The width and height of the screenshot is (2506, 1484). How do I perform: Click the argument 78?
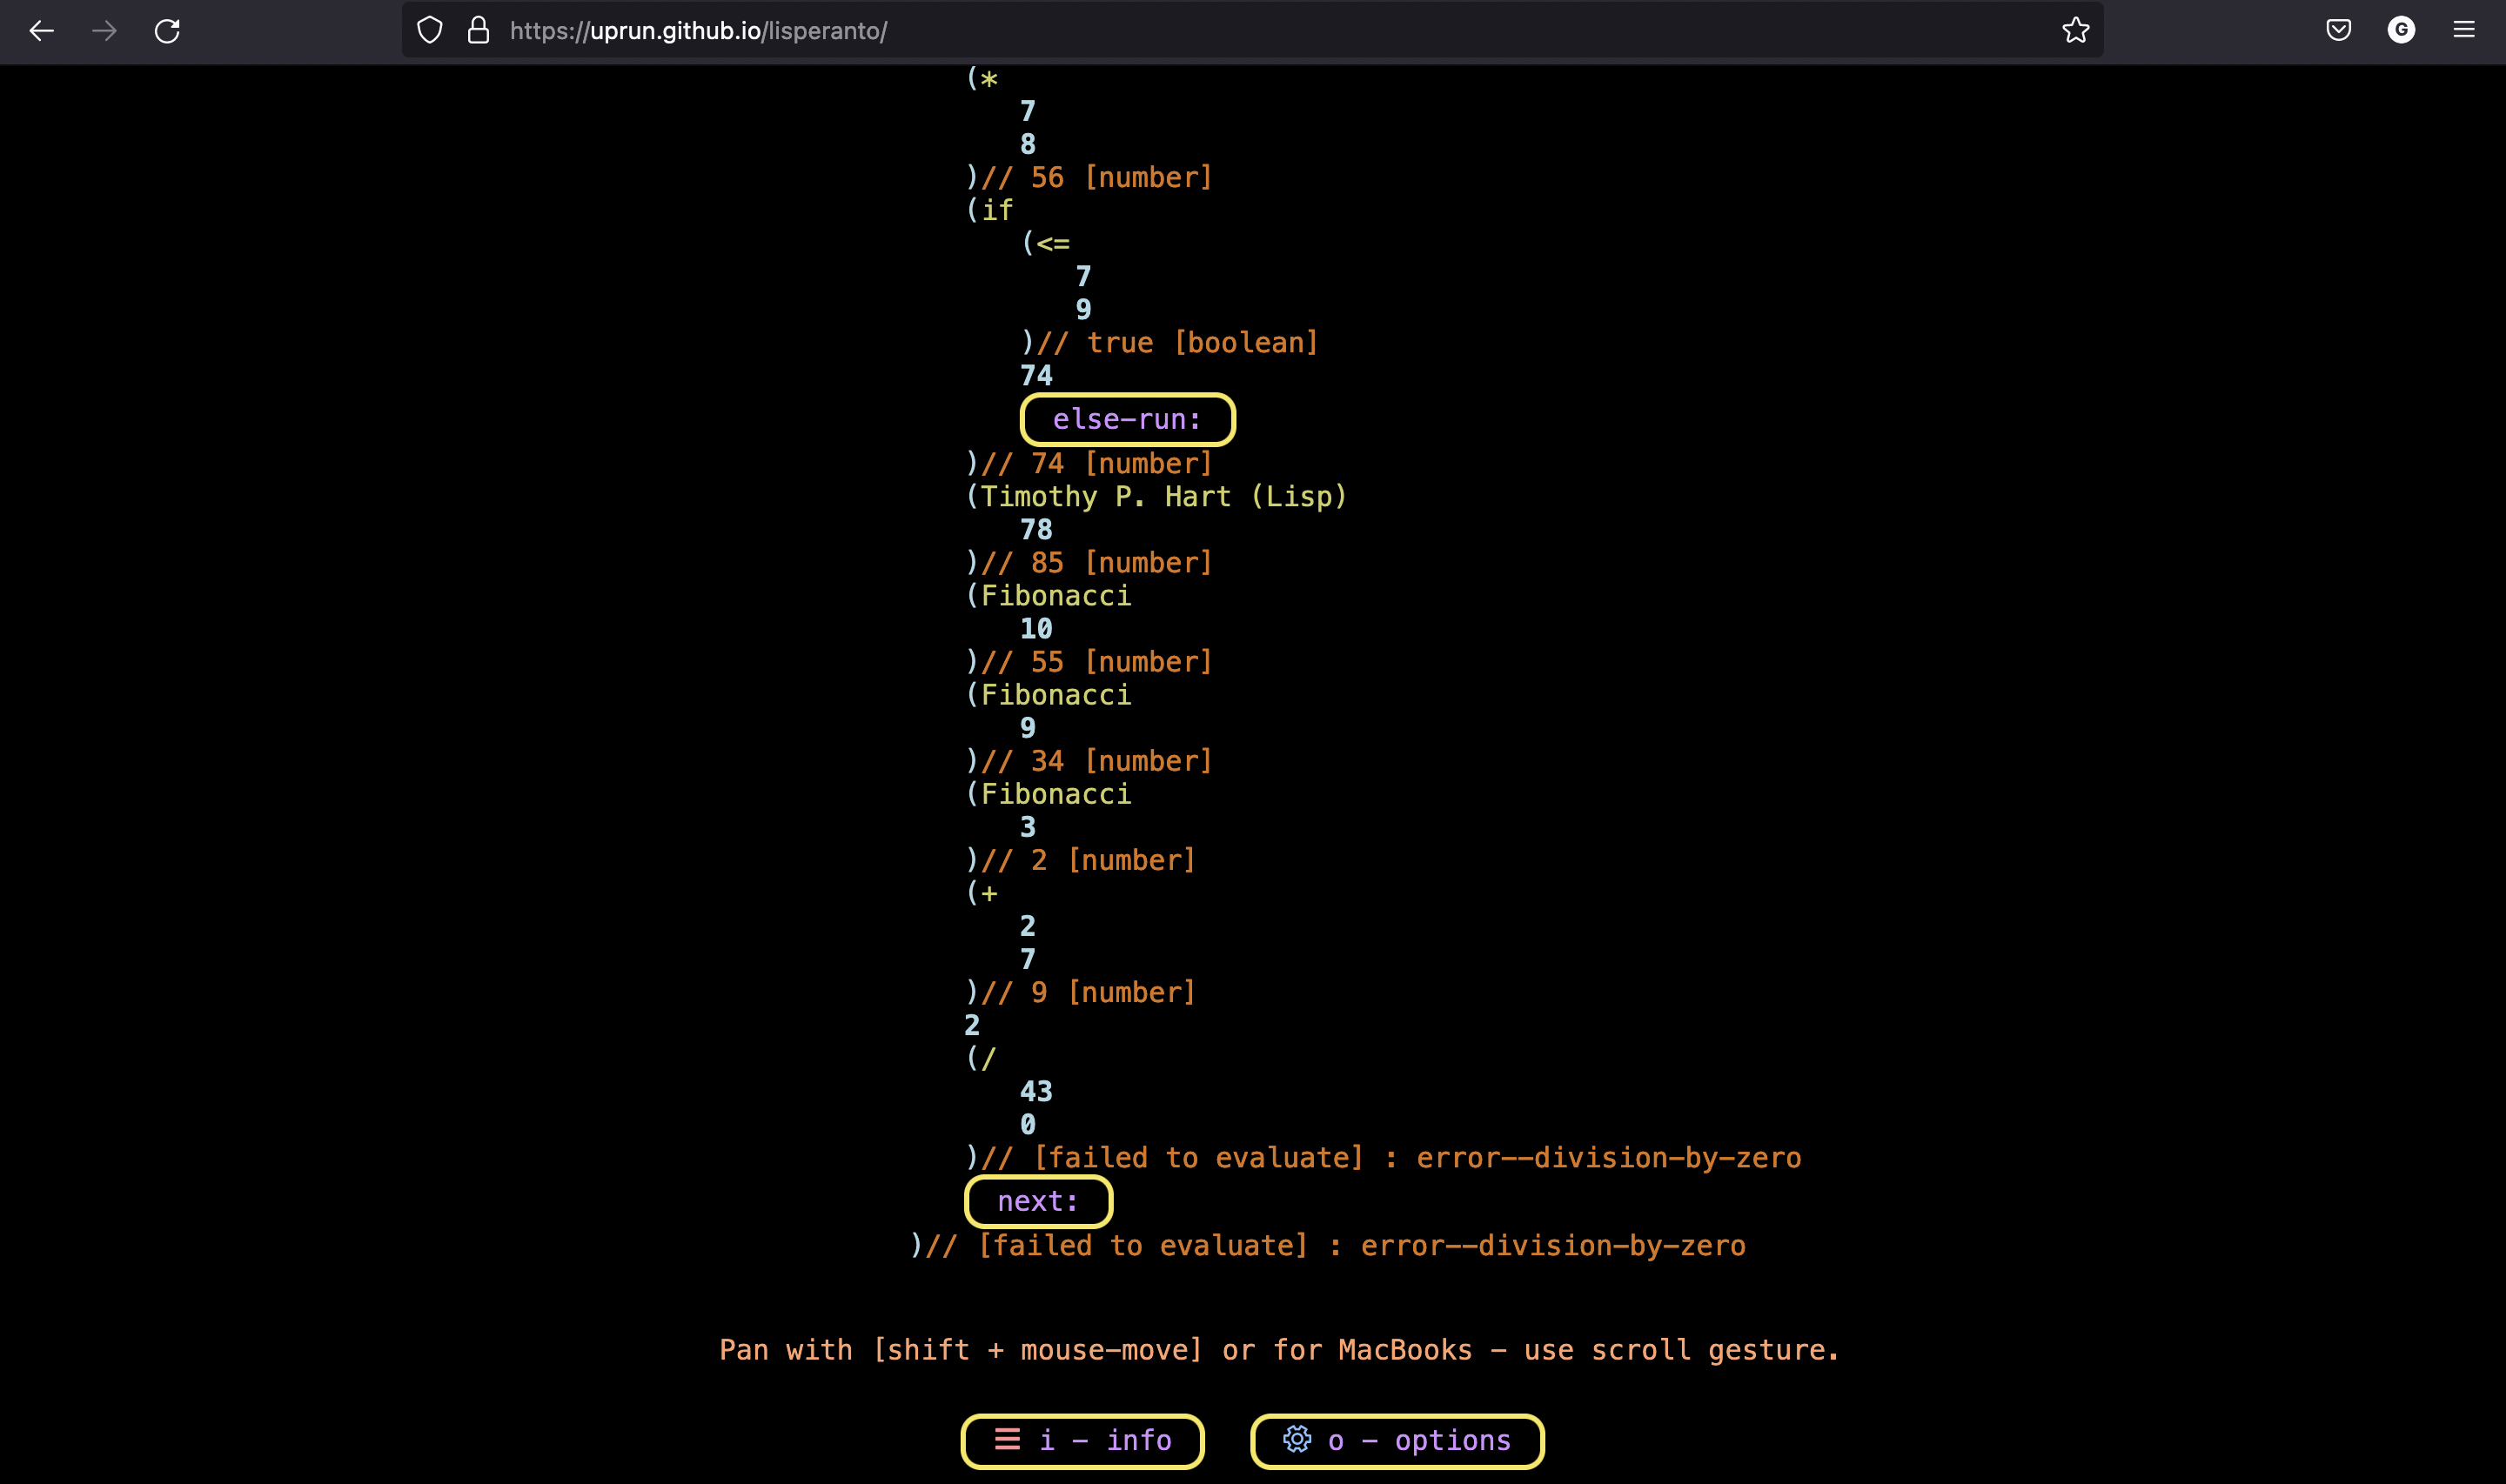(x=1036, y=529)
